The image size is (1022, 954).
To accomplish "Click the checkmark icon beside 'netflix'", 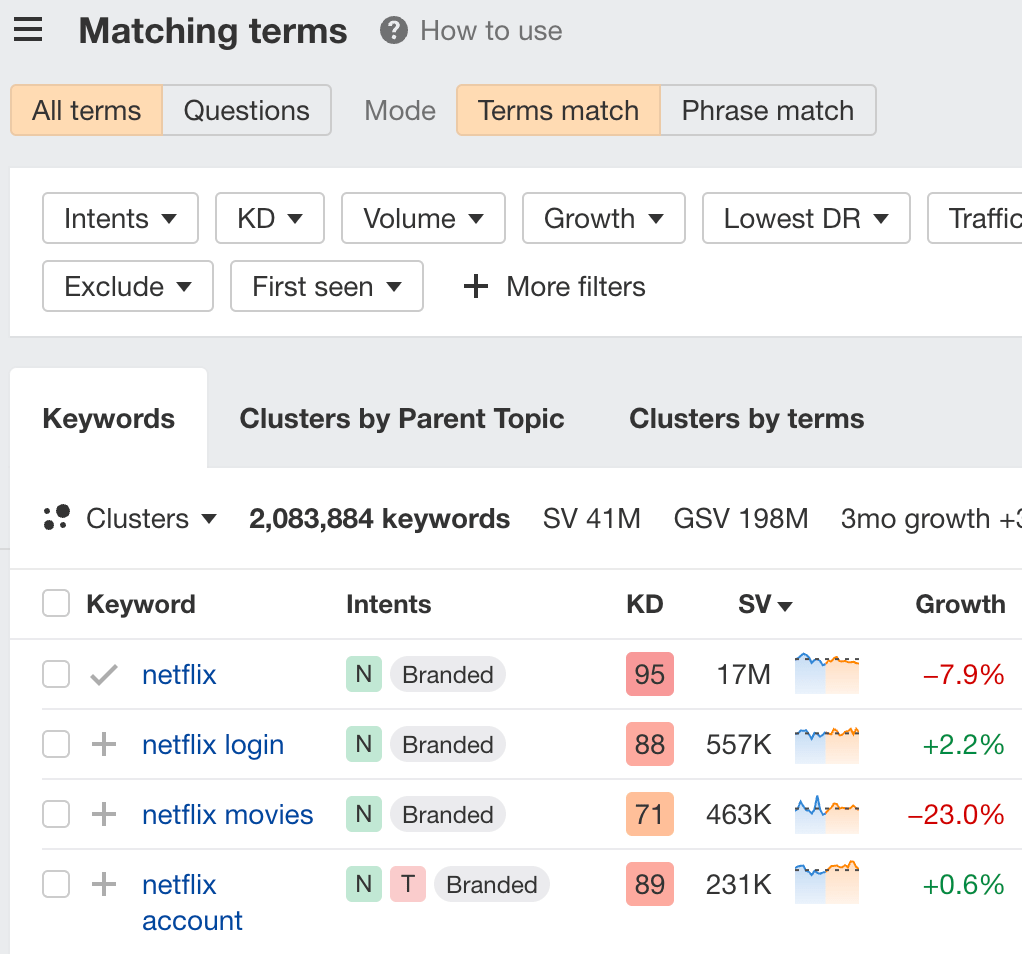I will click(x=103, y=674).
